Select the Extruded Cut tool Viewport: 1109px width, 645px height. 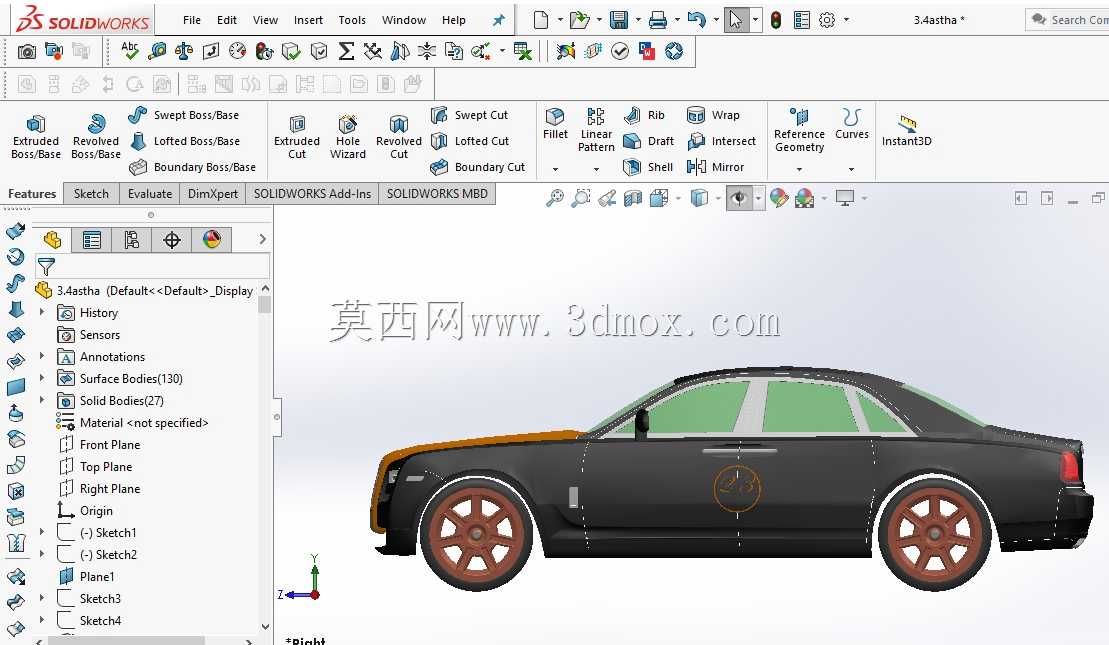tap(297, 136)
